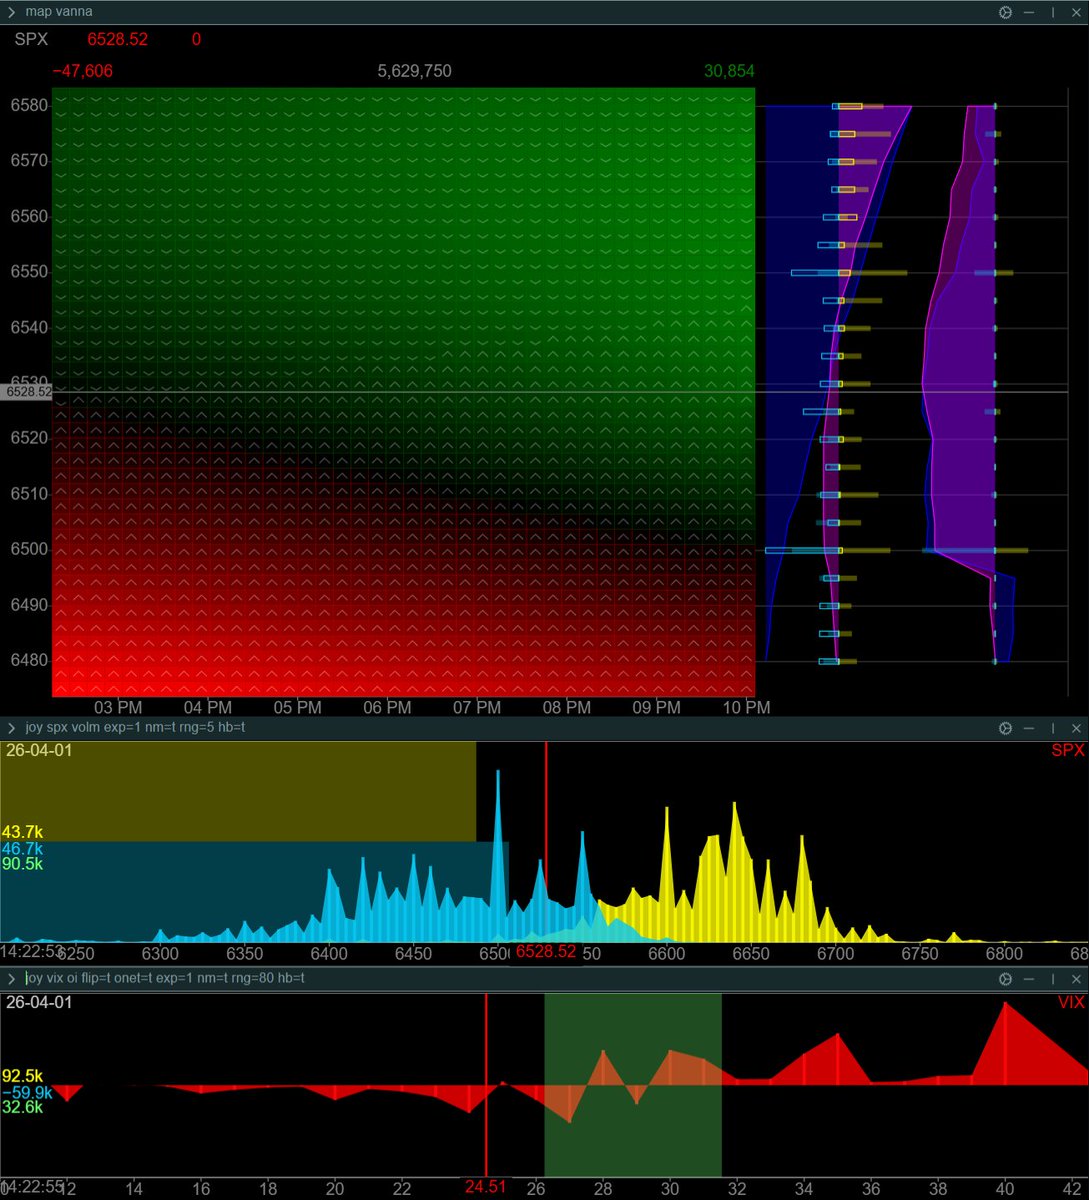Screen dimensions: 1089x1200
Task: Click the 6490 strike label on heatmap axis
Action: [x=29, y=605]
